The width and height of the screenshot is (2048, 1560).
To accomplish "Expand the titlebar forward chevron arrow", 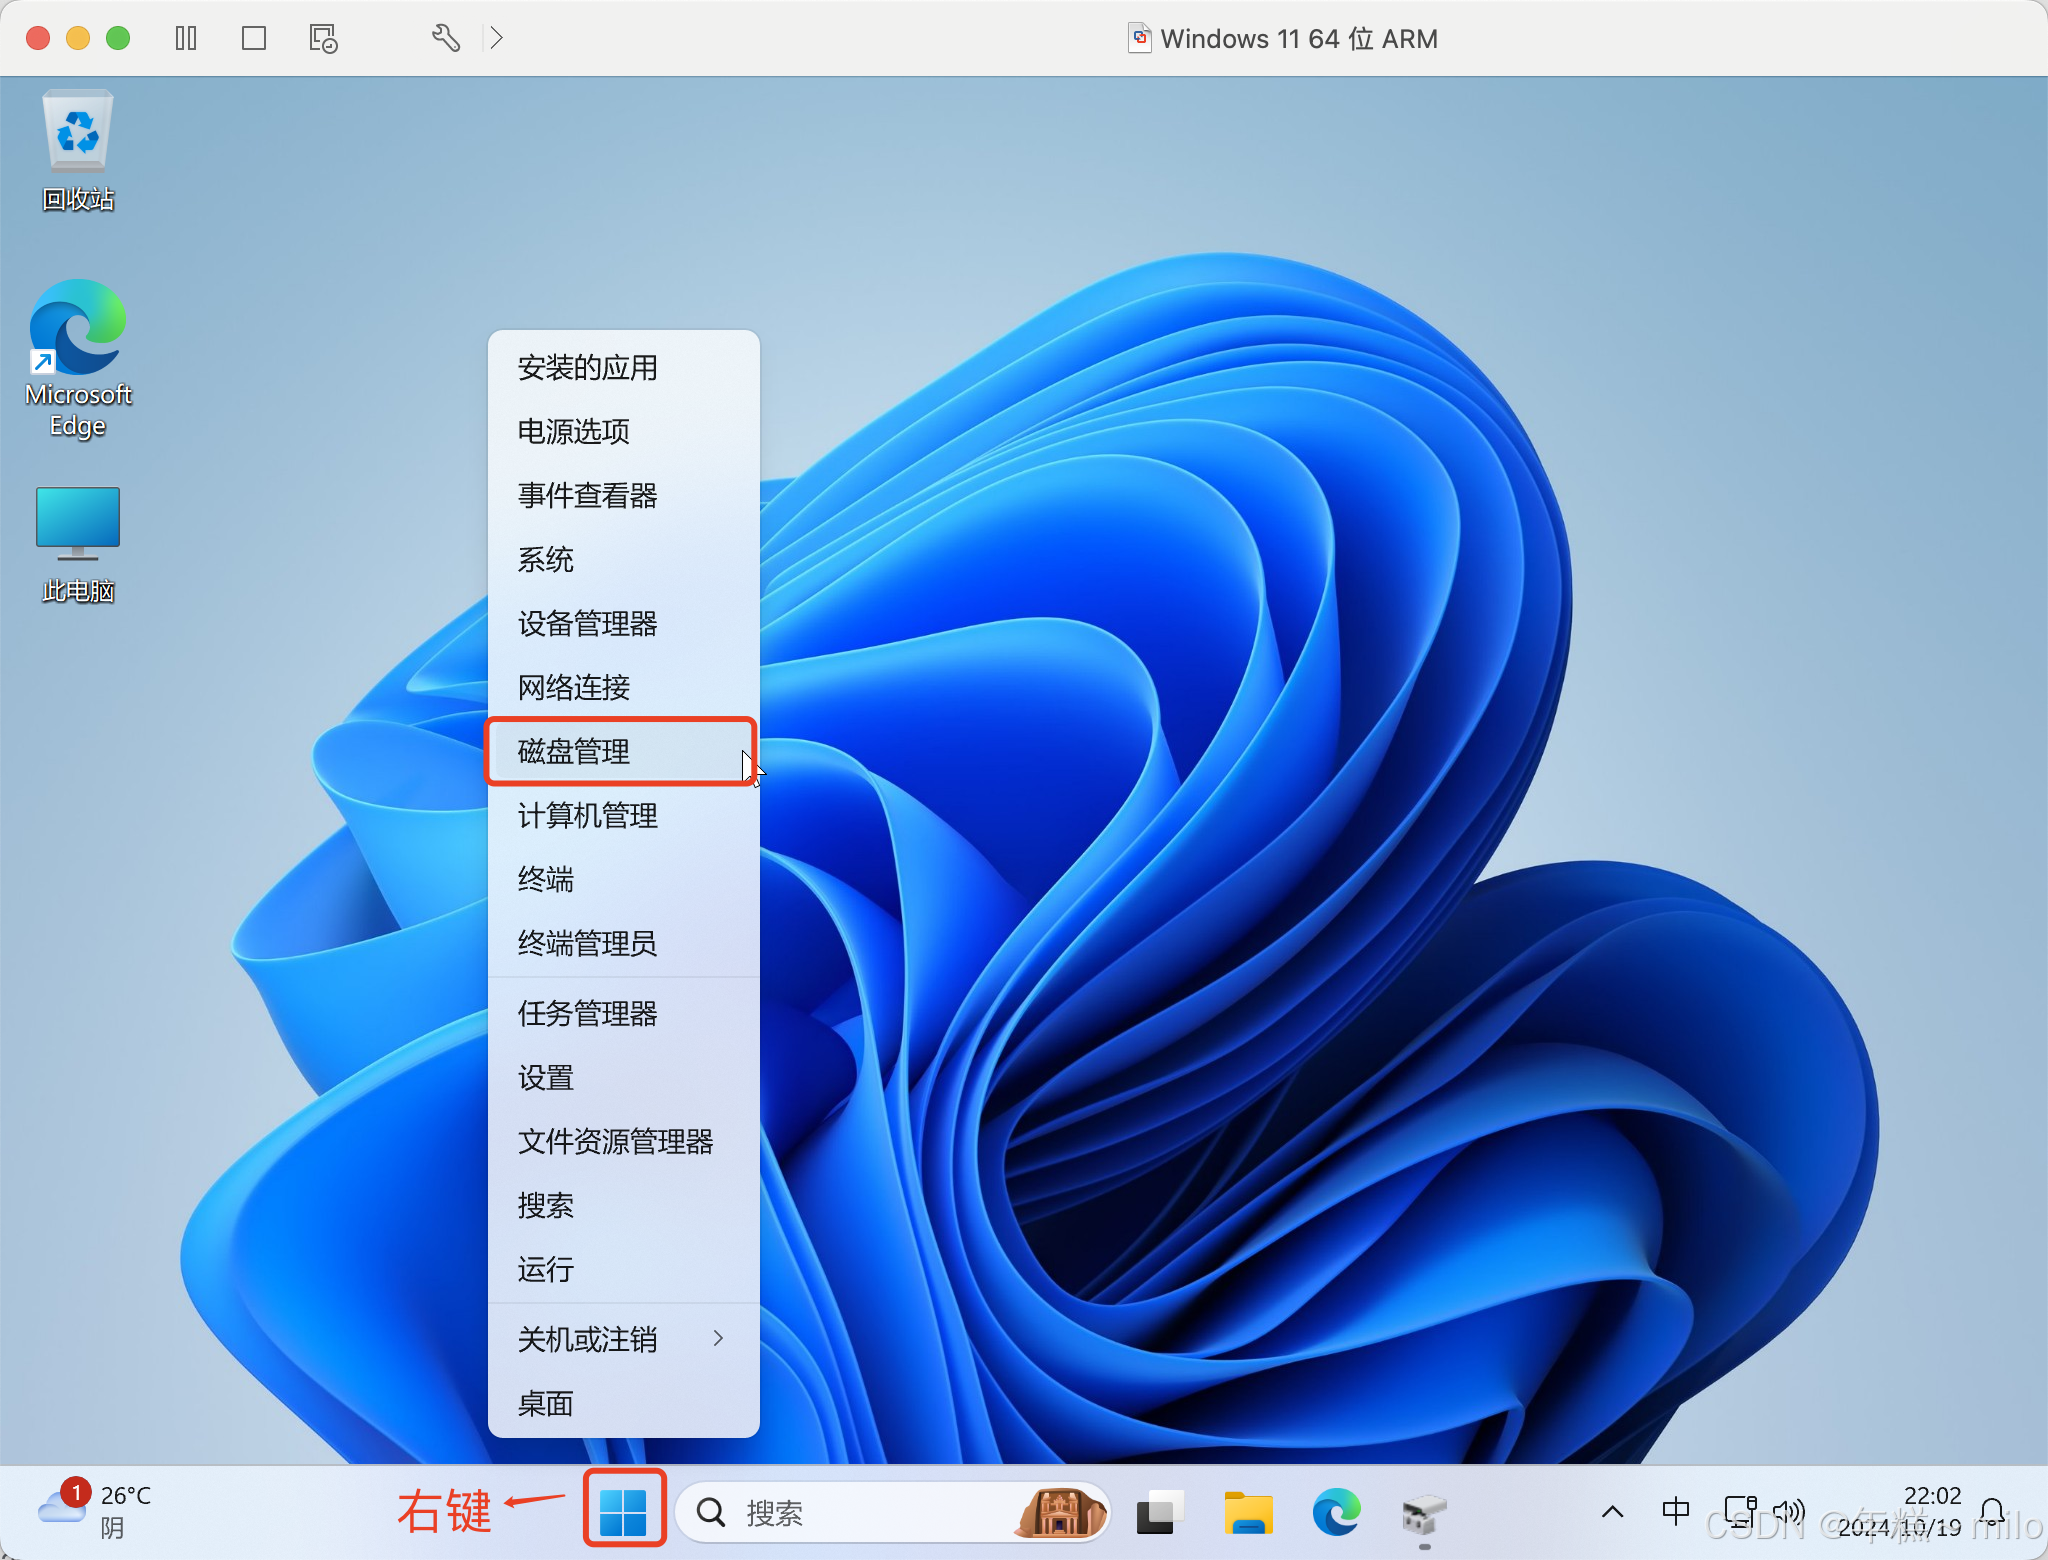I will [x=496, y=39].
